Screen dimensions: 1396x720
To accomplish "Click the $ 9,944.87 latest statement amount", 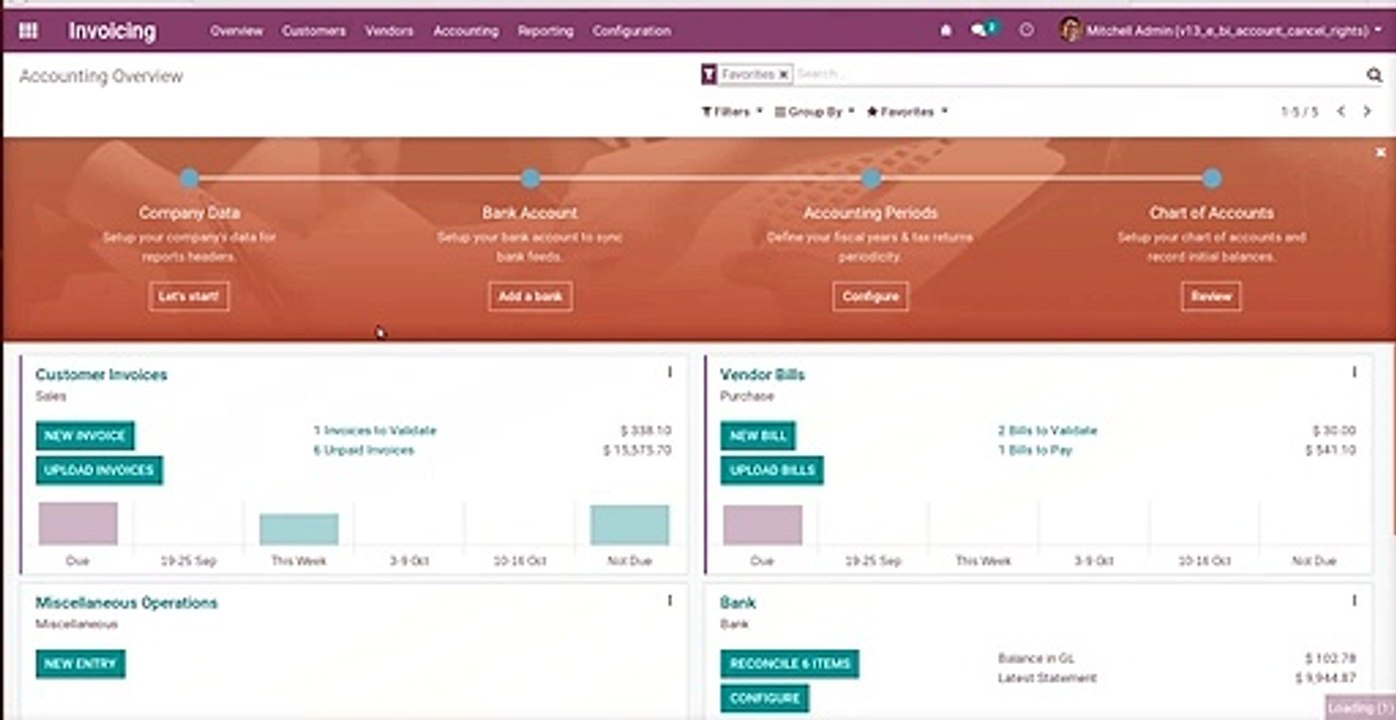I will [x=1326, y=678].
